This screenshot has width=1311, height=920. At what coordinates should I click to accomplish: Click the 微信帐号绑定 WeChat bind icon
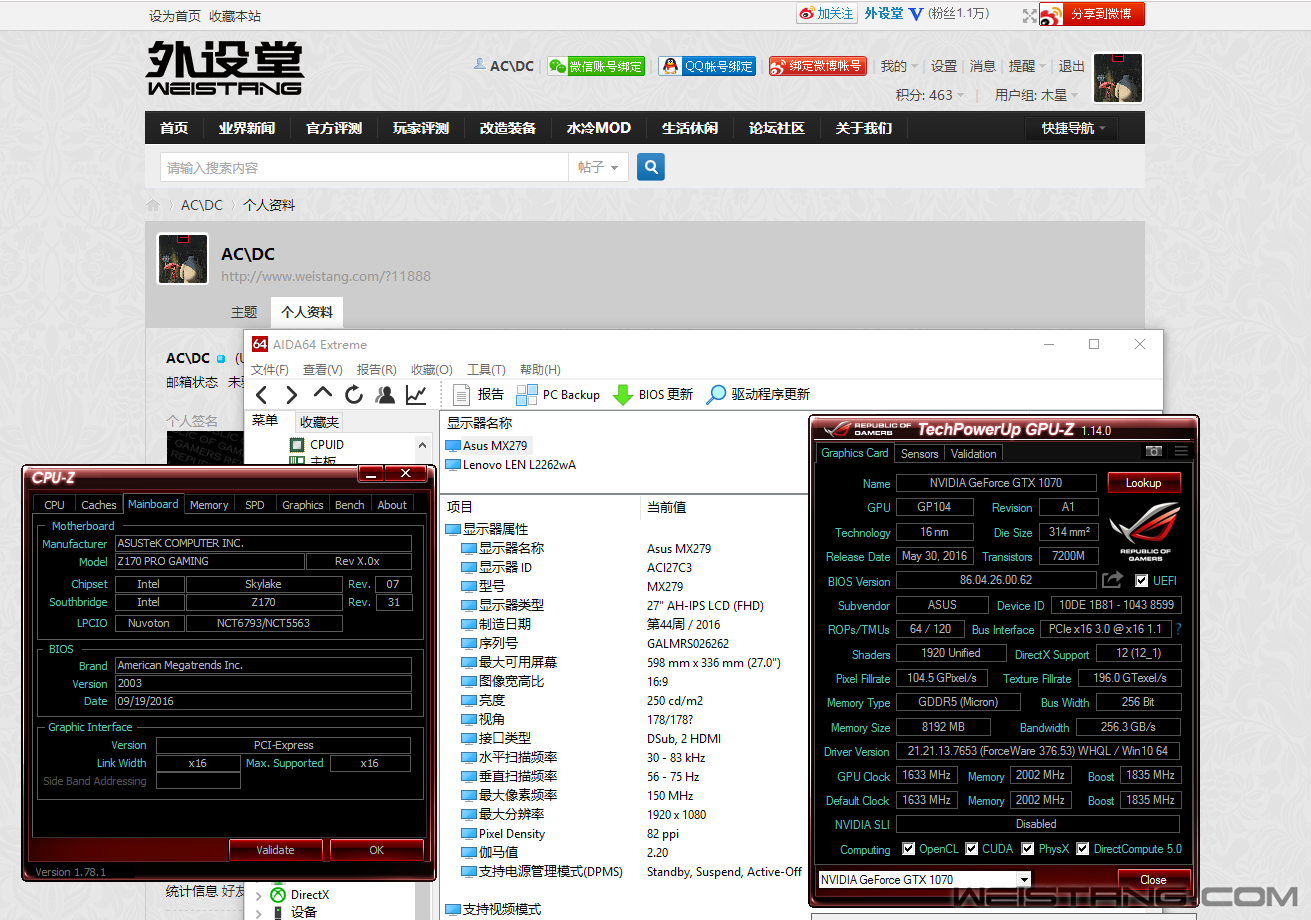click(596, 66)
